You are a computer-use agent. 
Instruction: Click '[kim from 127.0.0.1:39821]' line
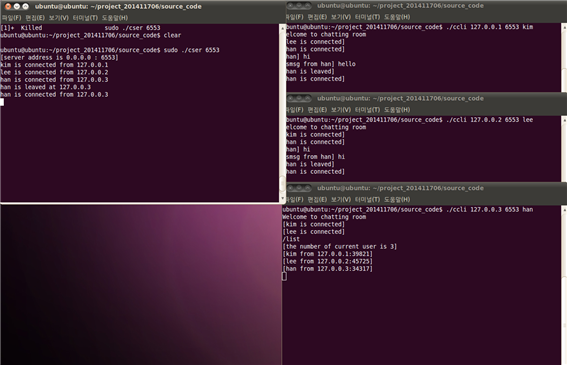point(327,254)
